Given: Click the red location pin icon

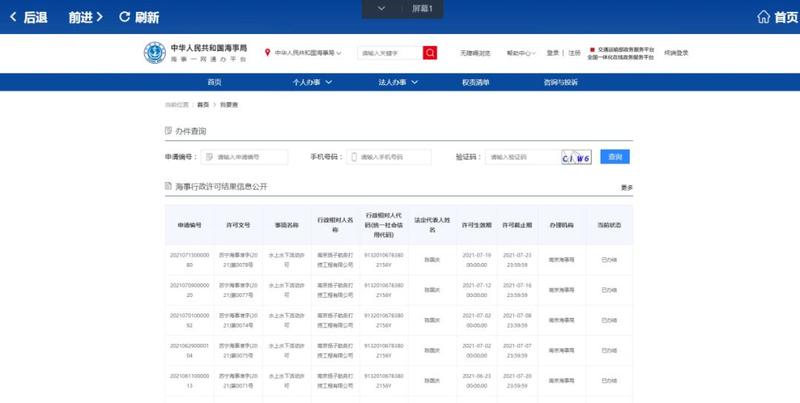Looking at the screenshot, I should pos(267,52).
